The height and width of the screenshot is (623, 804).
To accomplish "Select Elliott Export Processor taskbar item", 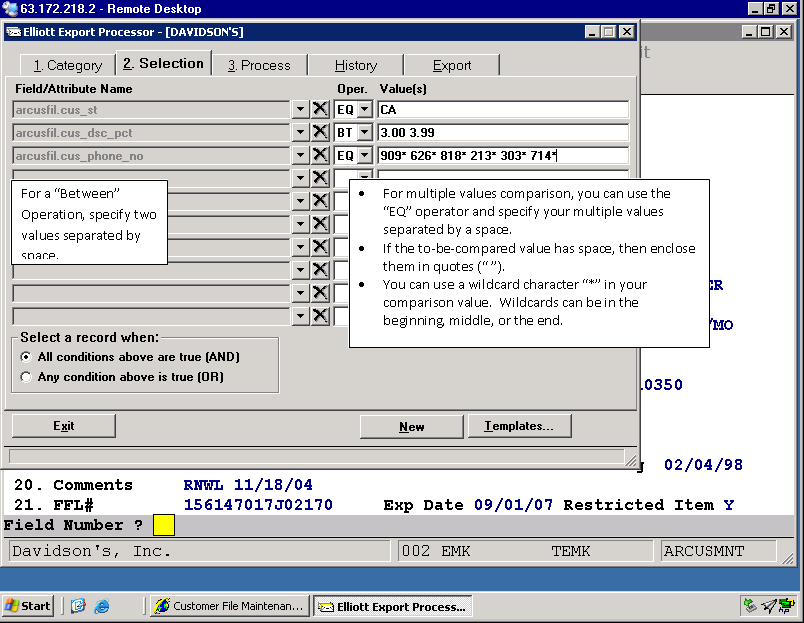I will coord(392,606).
